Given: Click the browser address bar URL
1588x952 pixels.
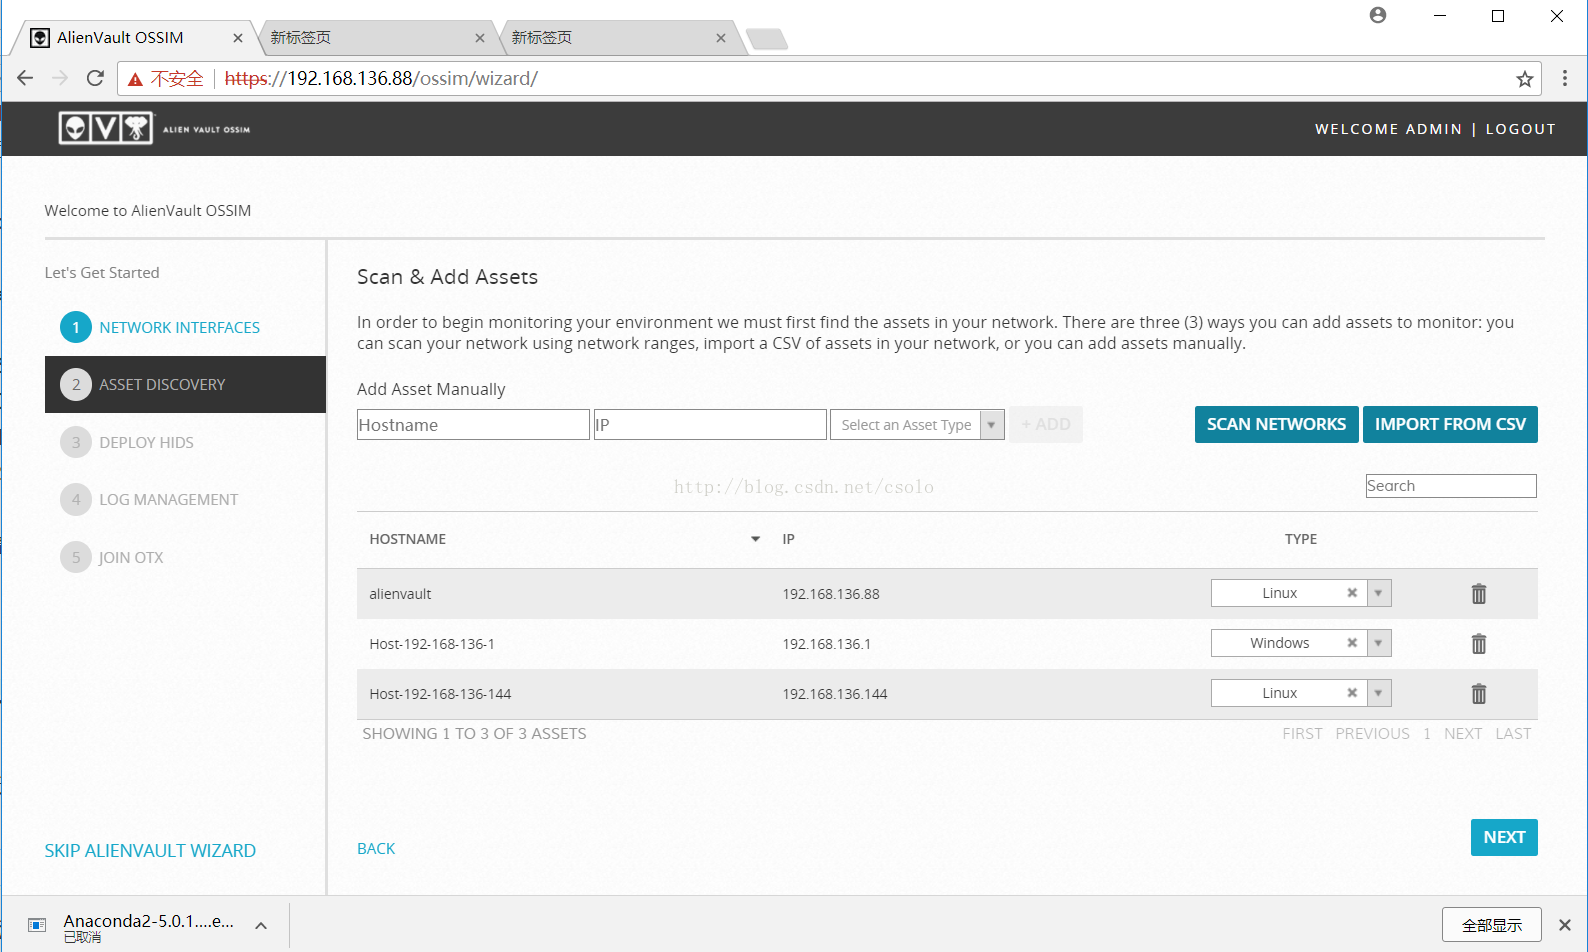Looking at the screenshot, I should 381,79.
